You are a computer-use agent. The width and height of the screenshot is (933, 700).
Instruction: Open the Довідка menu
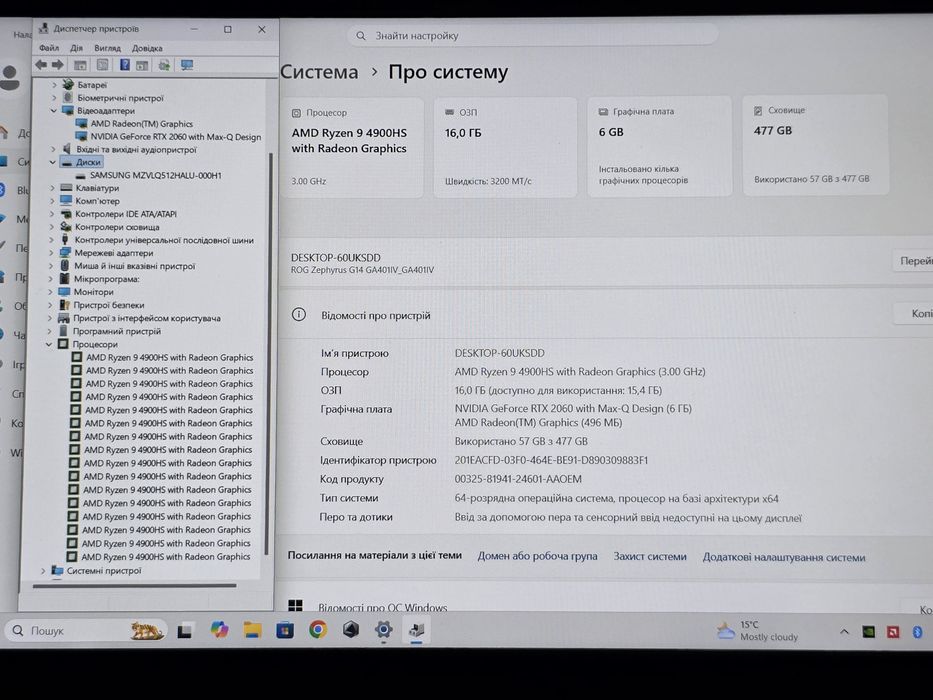point(147,48)
